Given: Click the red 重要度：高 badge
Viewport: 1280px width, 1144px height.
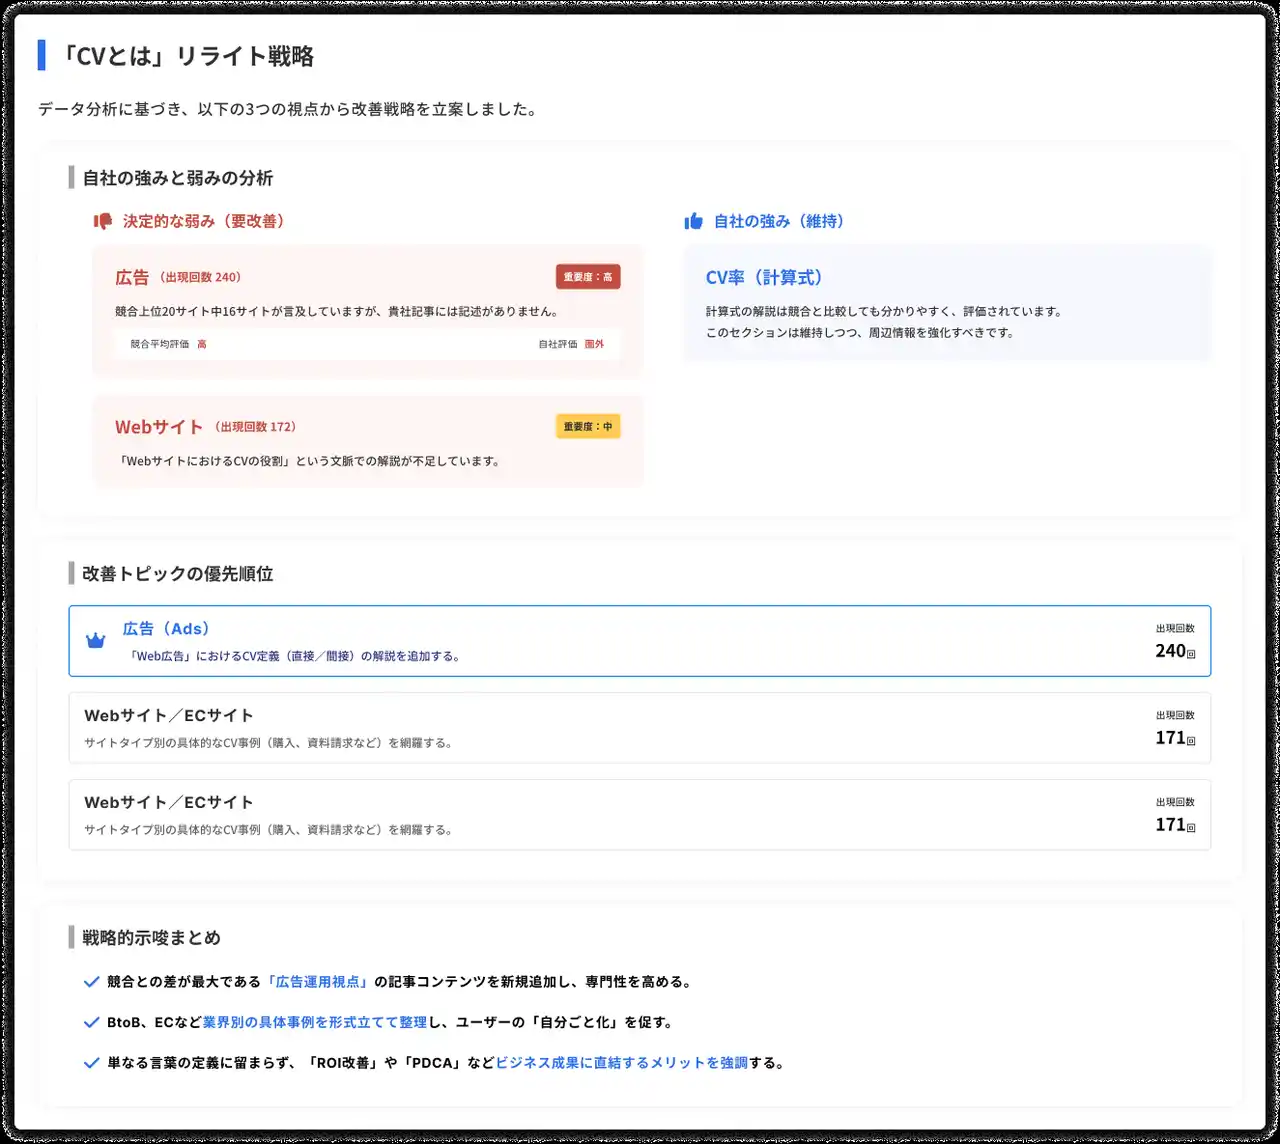Looking at the screenshot, I should pos(588,277).
